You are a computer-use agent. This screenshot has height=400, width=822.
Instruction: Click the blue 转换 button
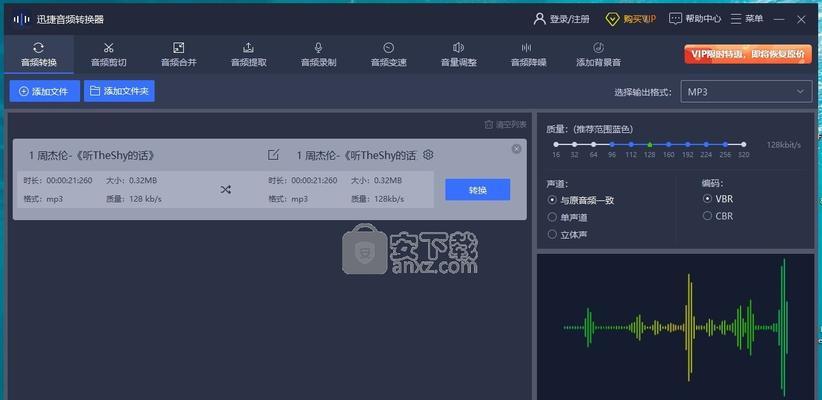click(x=478, y=190)
